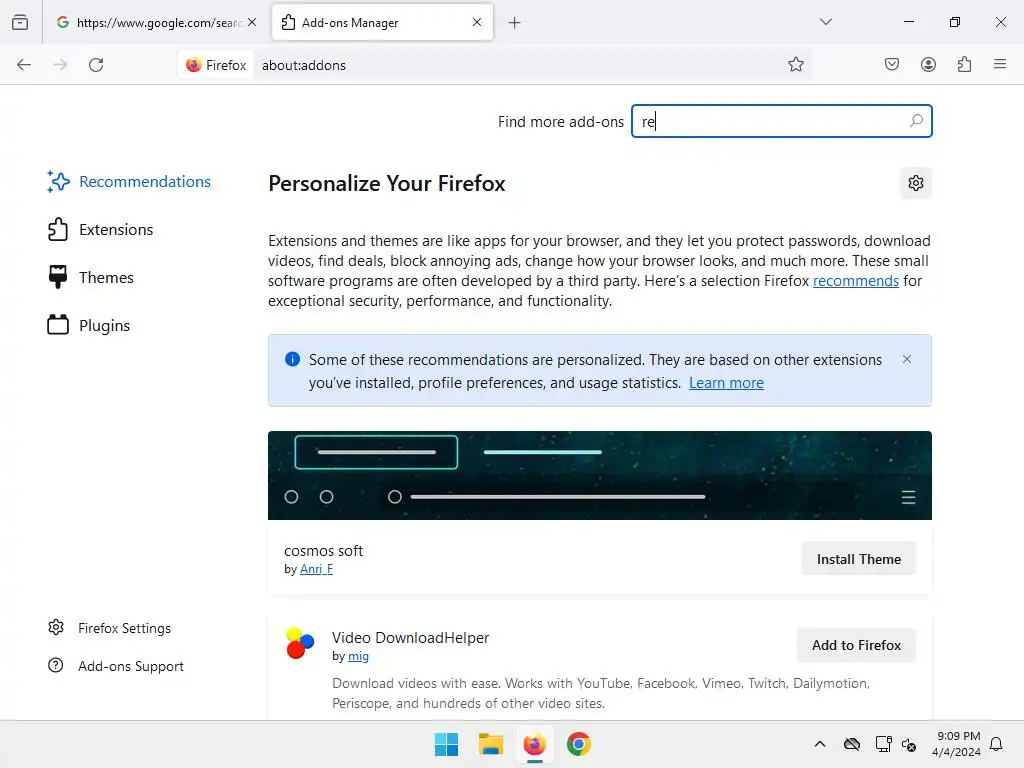The width and height of the screenshot is (1024, 768).
Task: Open Plugins category in sidebar
Action: (x=89, y=325)
